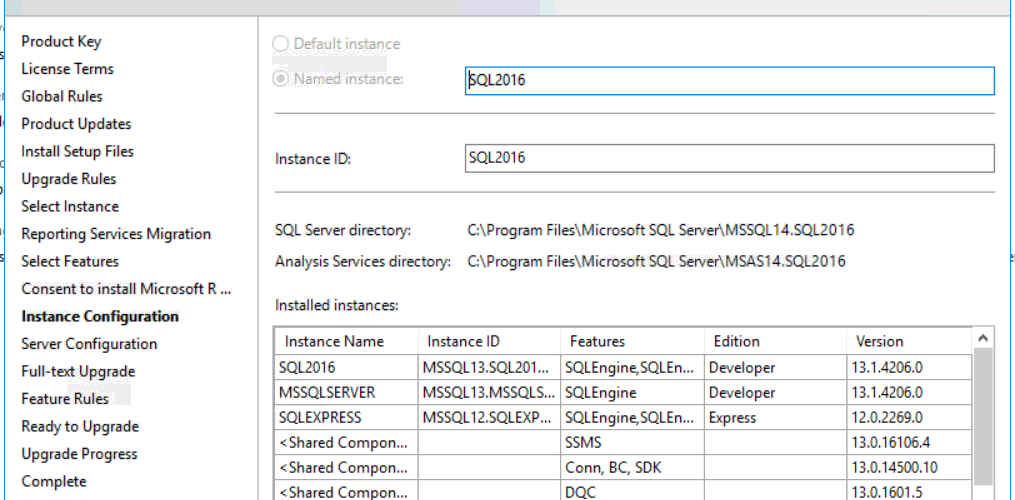Click the Version column header
Screen dimensions: 1015x500
pos(879,341)
